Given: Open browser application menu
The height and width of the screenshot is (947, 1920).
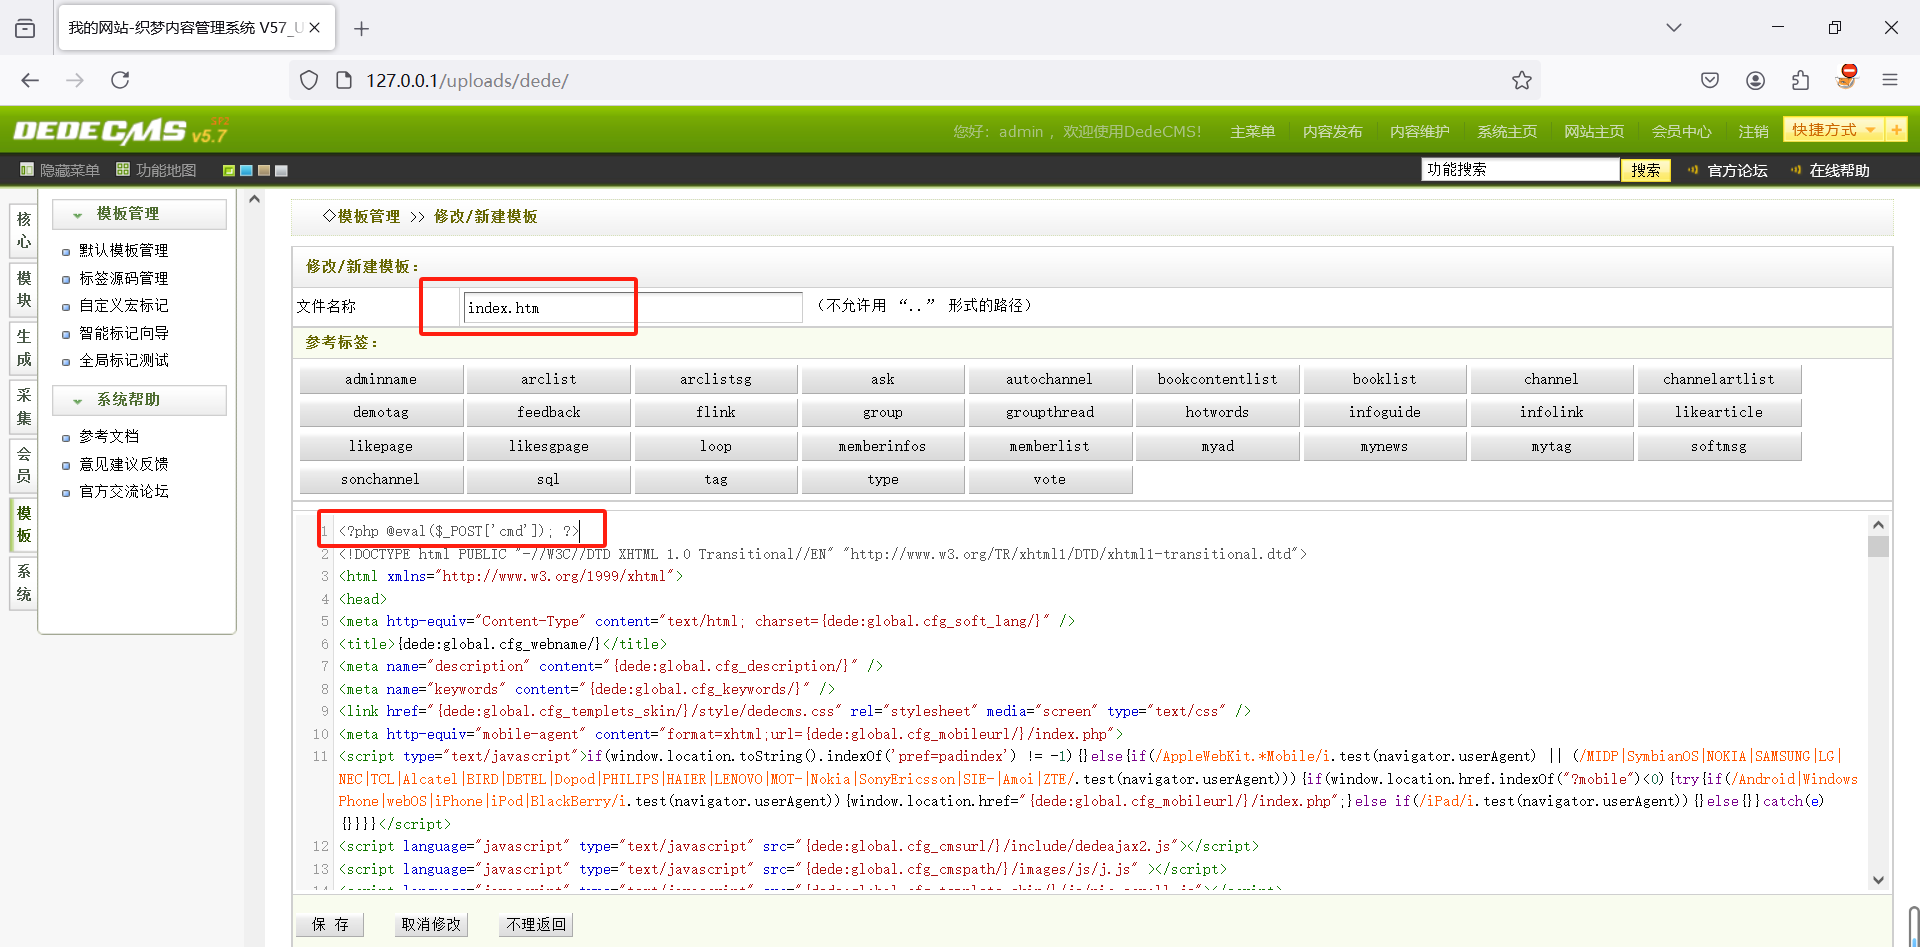Looking at the screenshot, I should [x=1889, y=80].
